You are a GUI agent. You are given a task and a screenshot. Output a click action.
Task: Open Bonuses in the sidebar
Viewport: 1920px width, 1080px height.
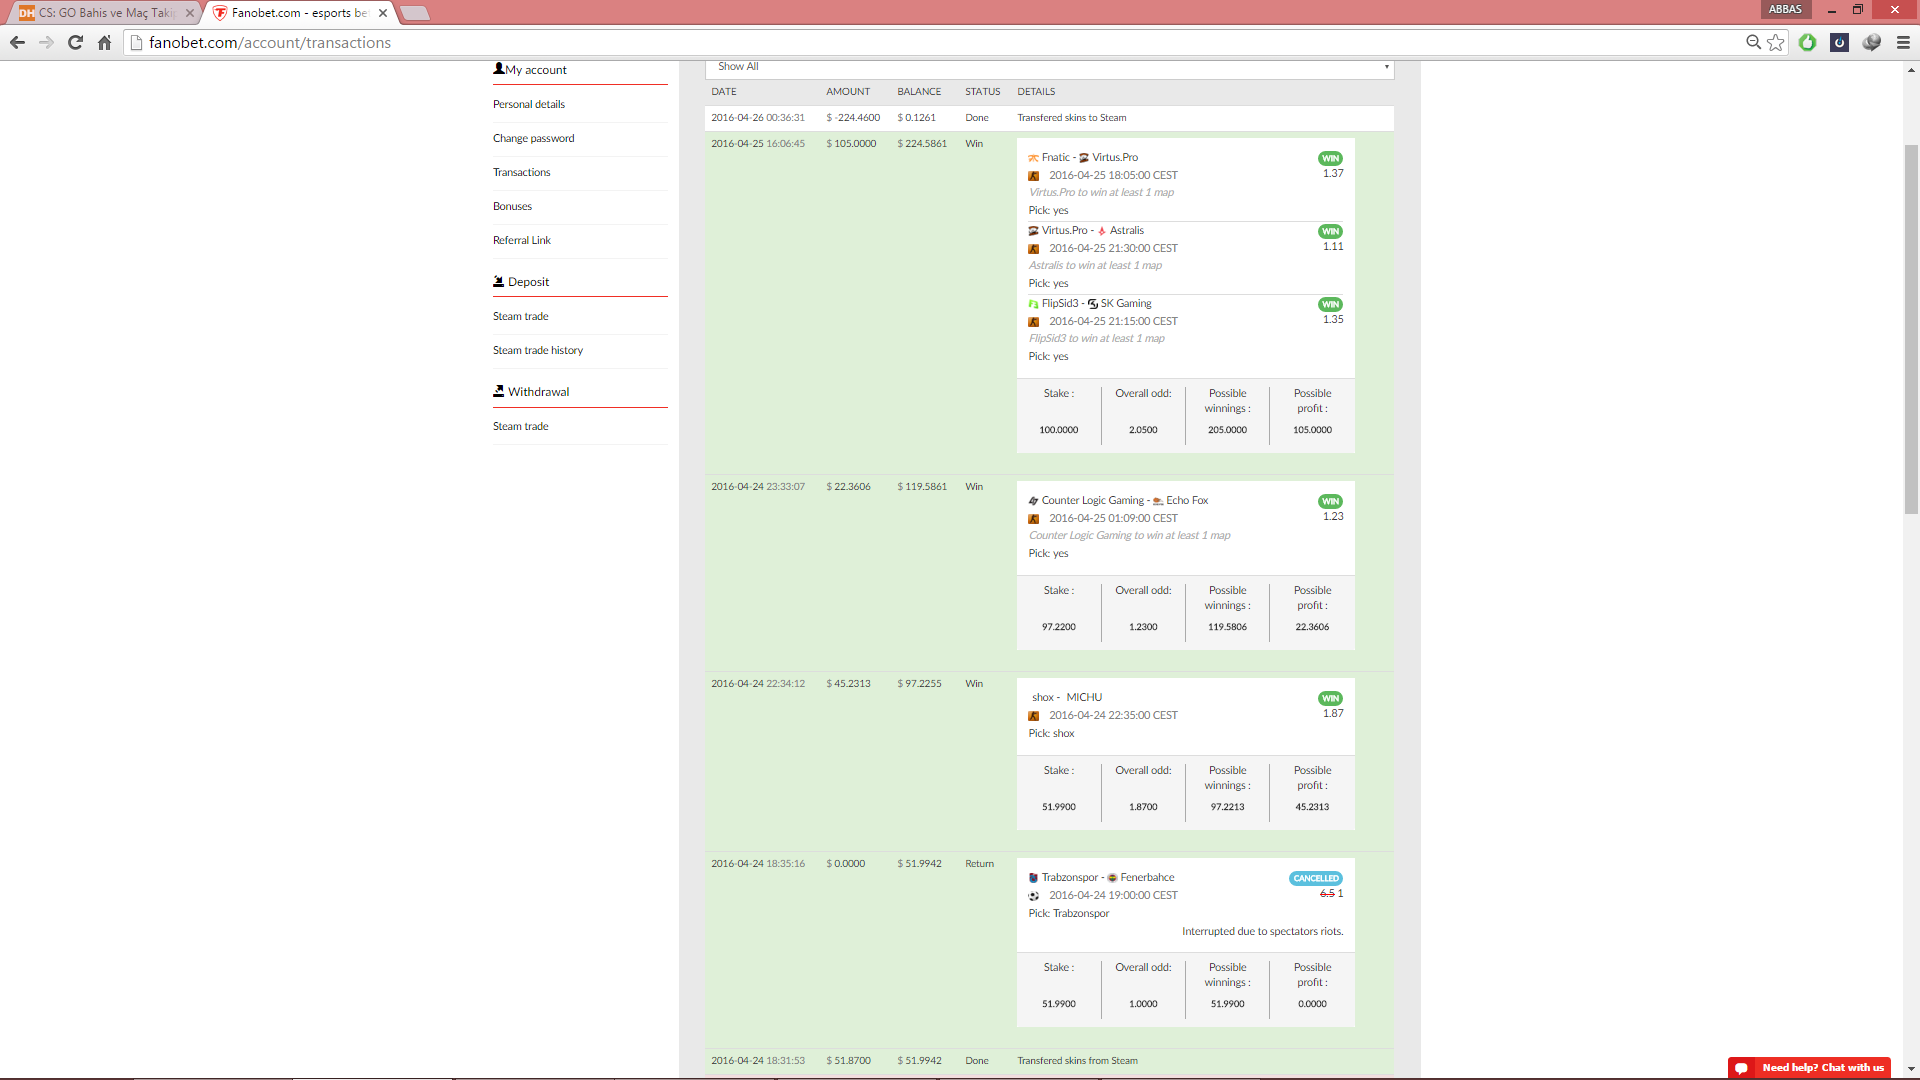512,206
